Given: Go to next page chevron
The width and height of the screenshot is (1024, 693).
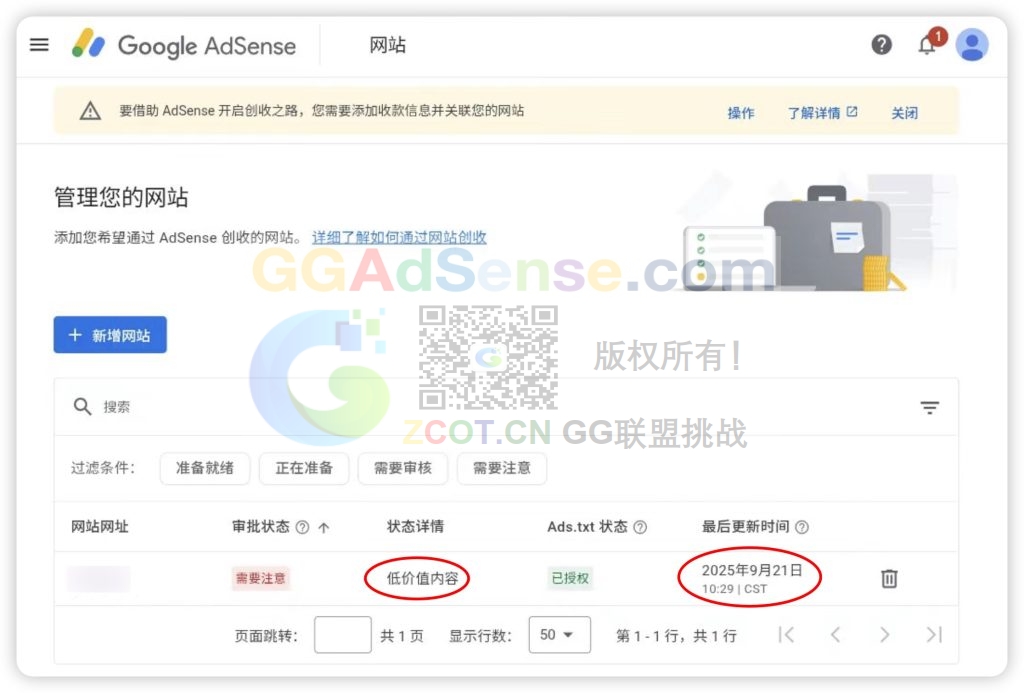Looking at the screenshot, I should point(884,635).
